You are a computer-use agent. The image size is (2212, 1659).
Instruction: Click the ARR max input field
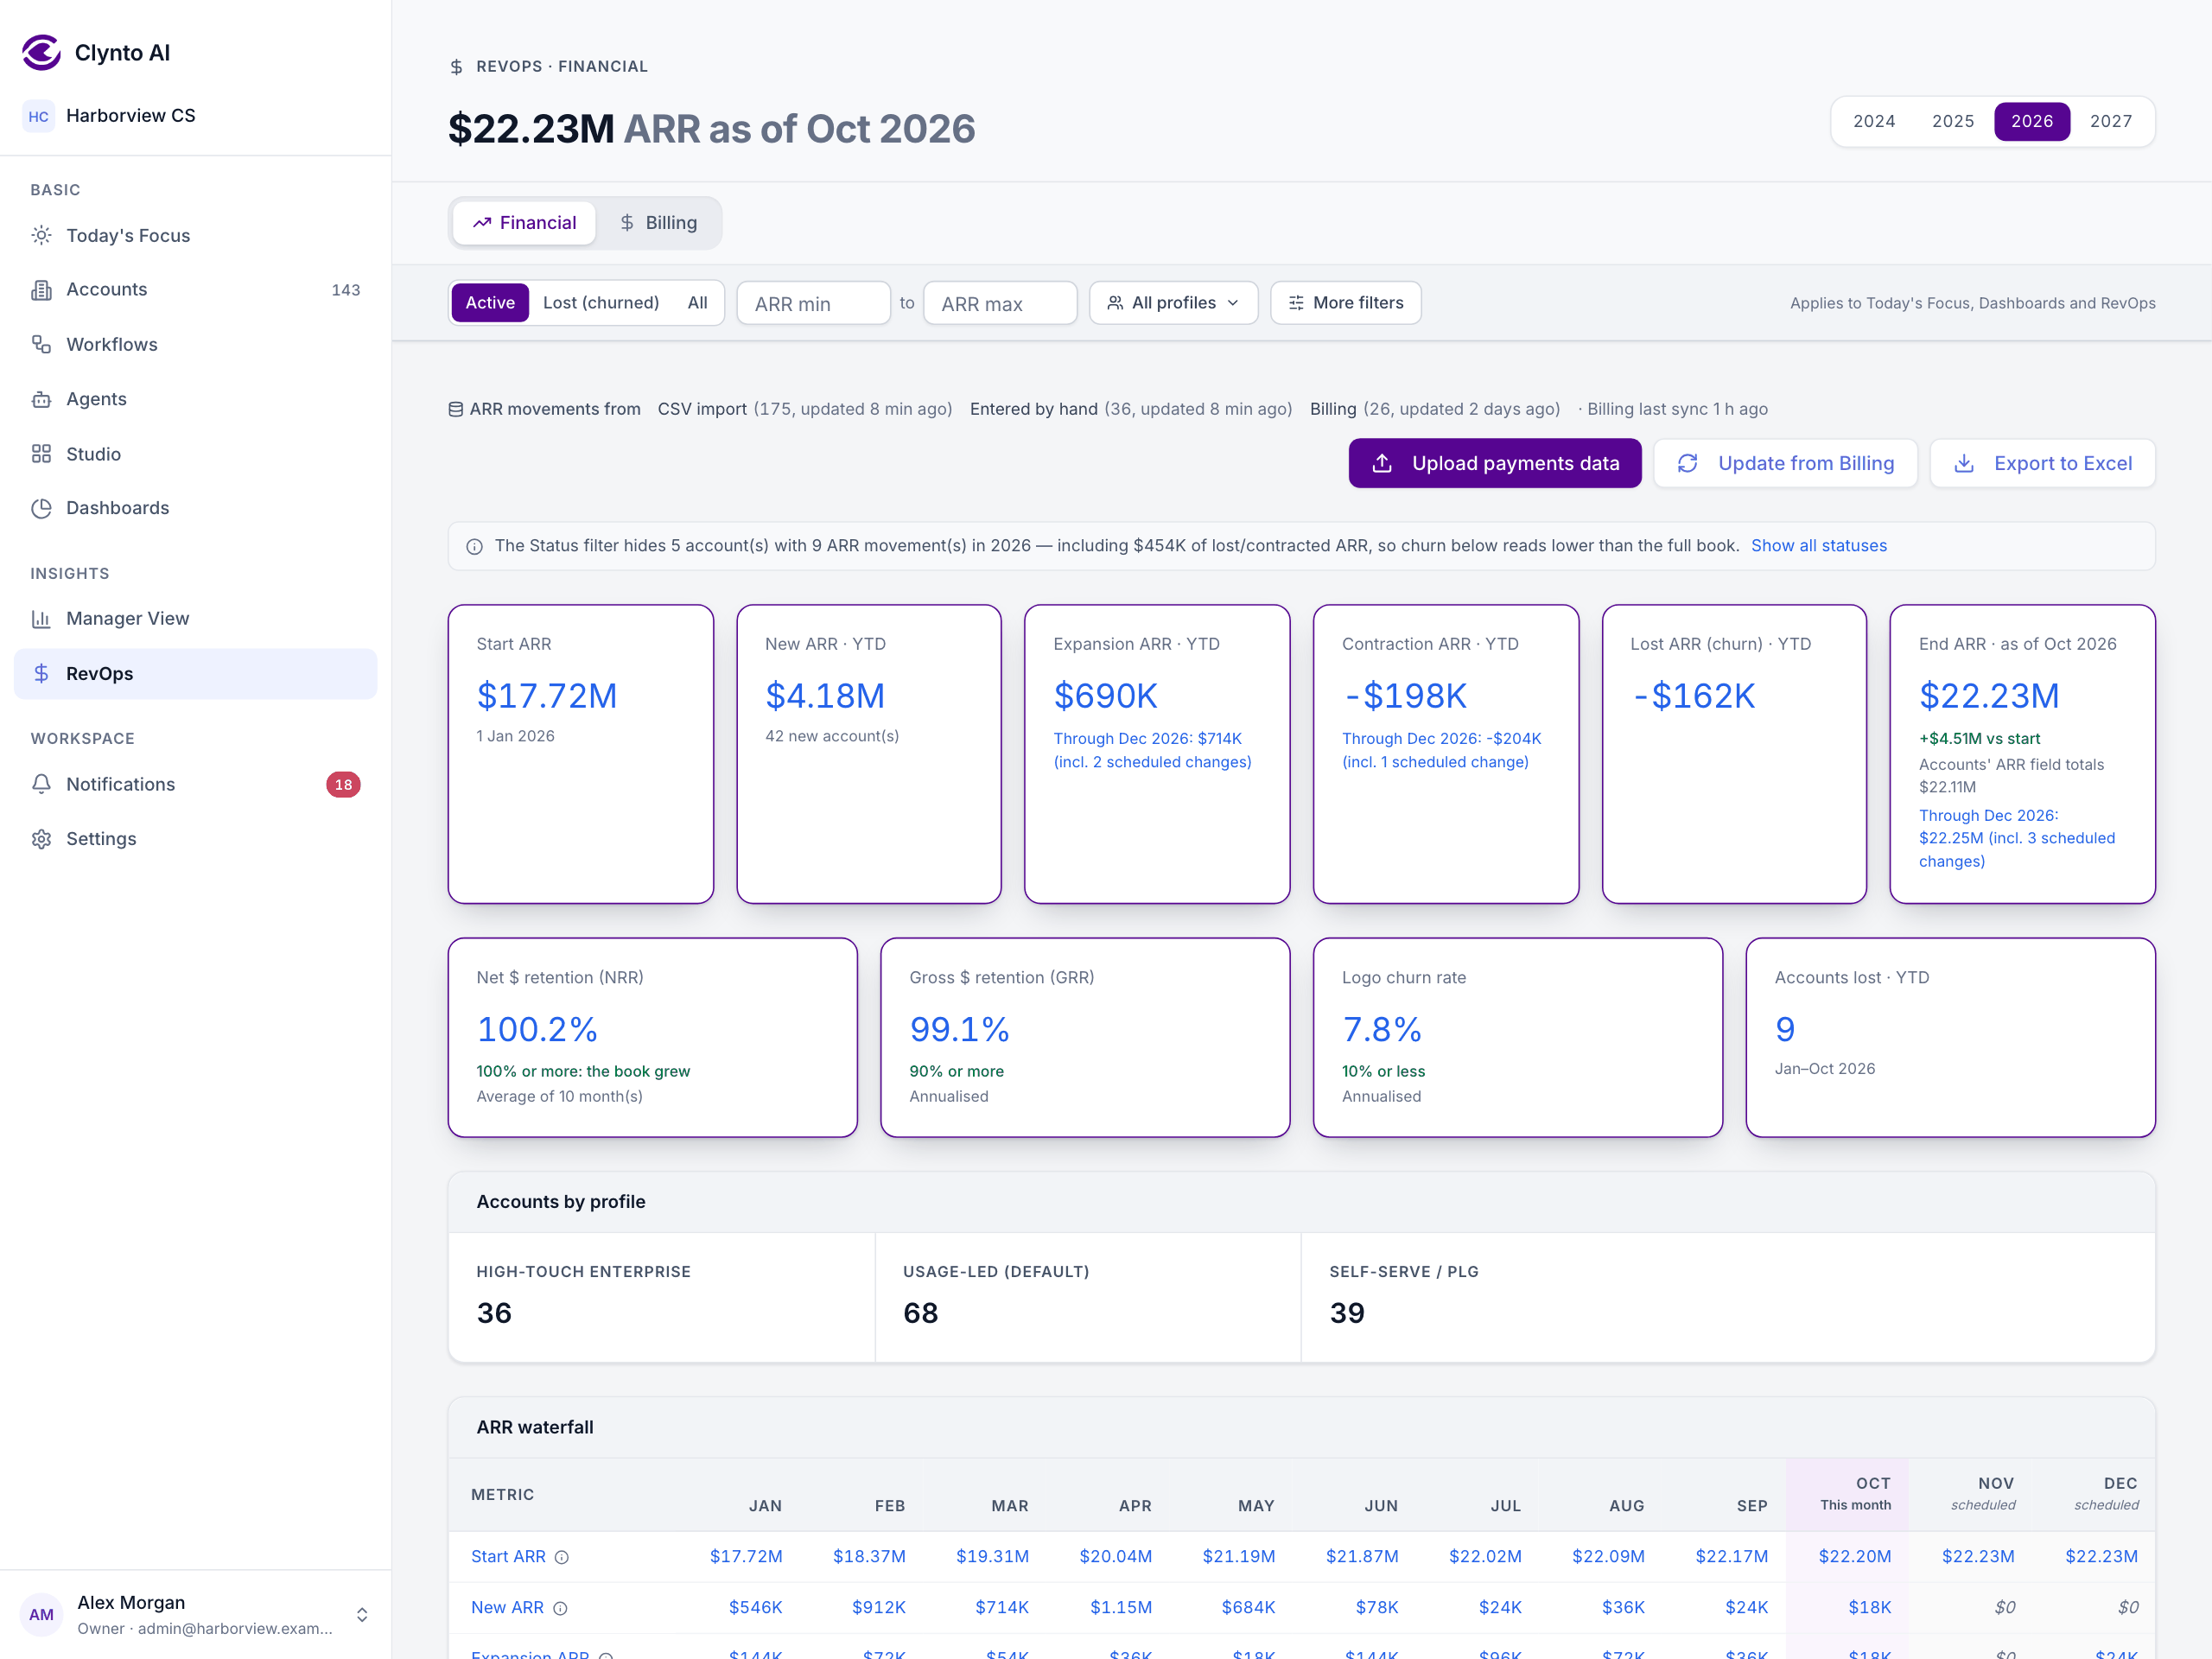[1000, 303]
